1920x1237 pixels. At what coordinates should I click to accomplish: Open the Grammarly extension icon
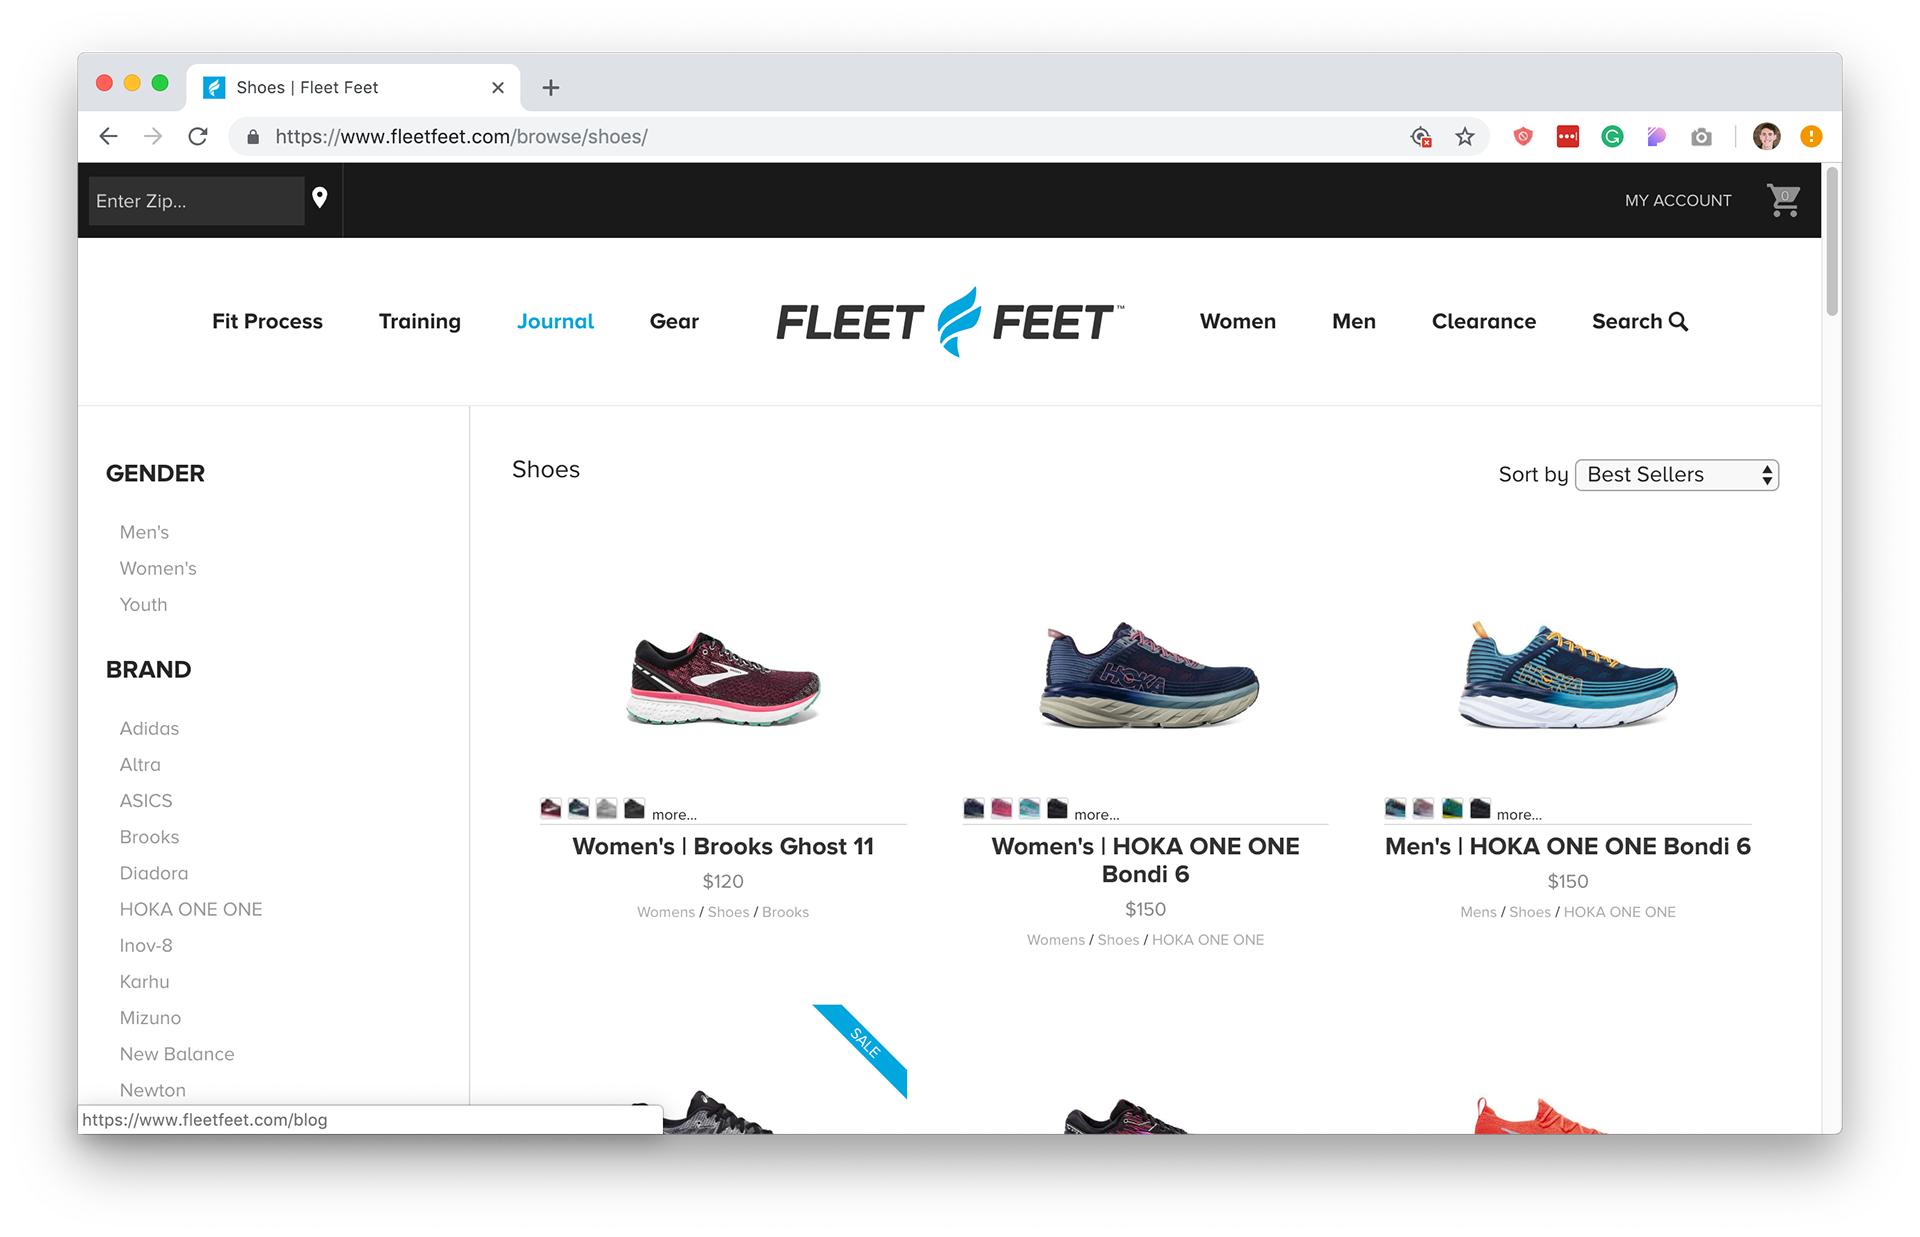[x=1612, y=137]
